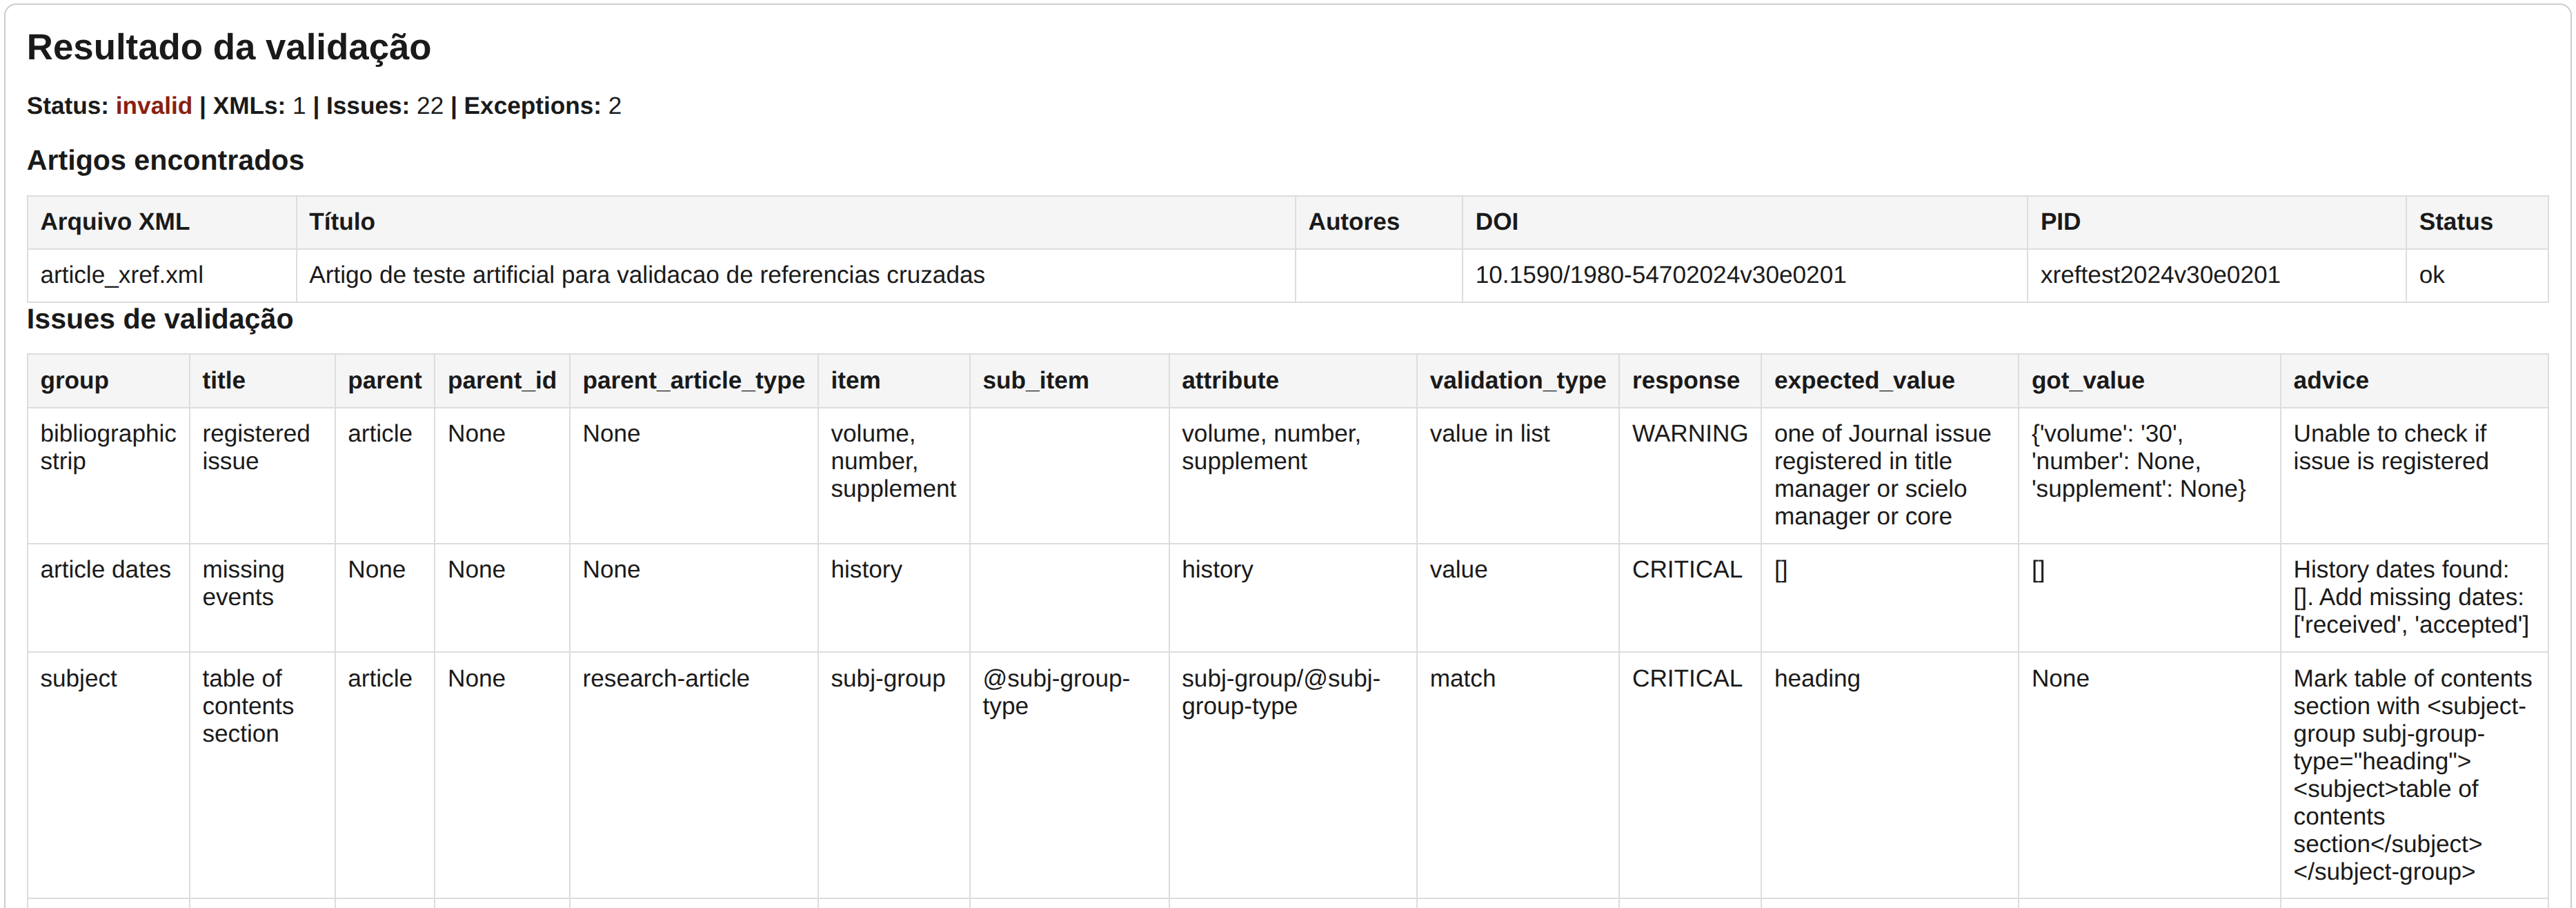The width and height of the screenshot is (2576, 908).
Task: Select the 'article_xref.xml' file name cell
Action: 161,275
